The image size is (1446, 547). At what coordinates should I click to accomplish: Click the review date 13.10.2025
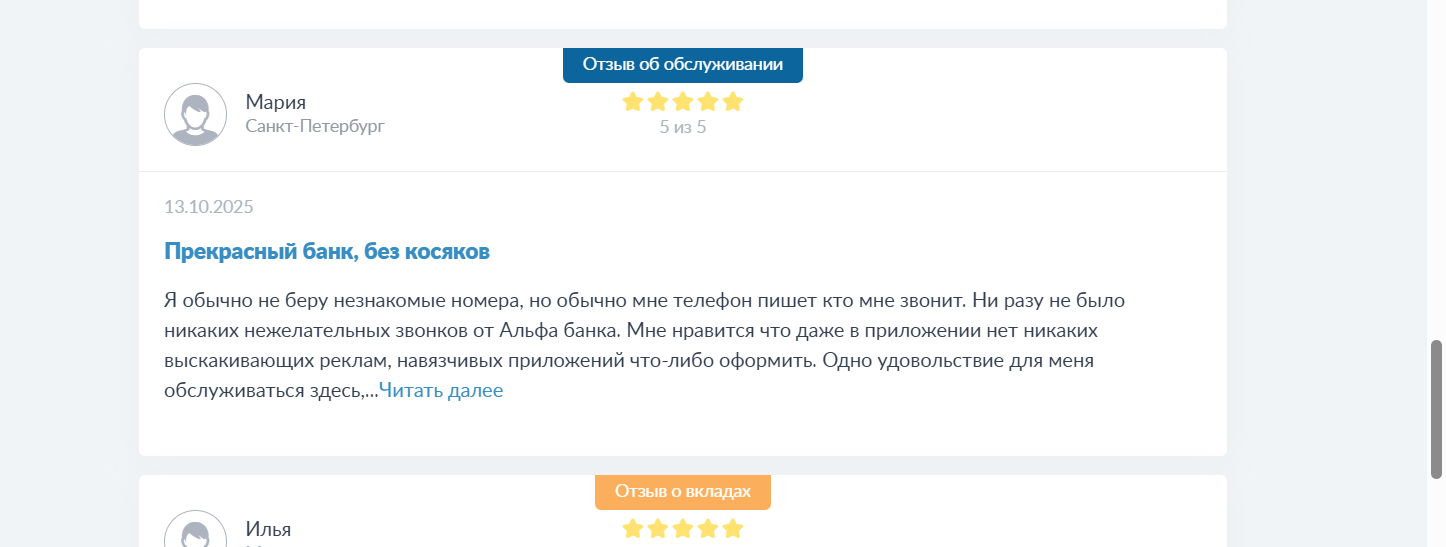click(209, 207)
